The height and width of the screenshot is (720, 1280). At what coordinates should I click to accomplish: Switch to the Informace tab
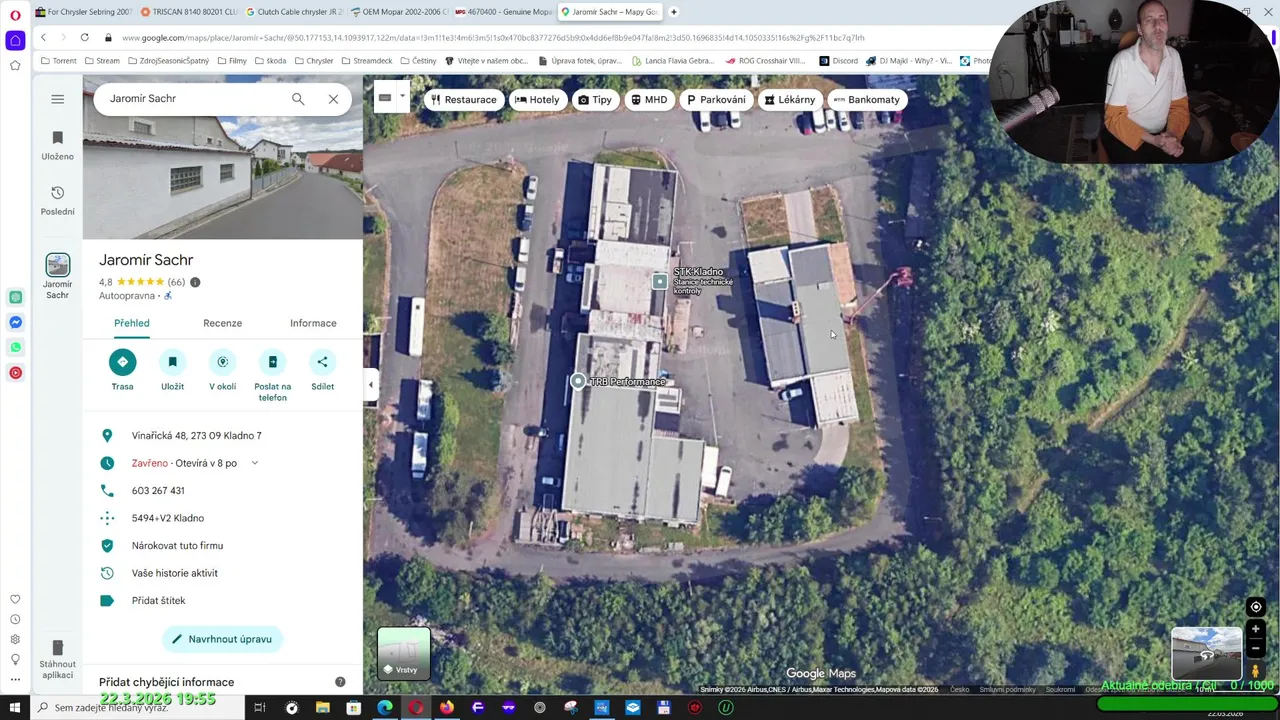[x=313, y=323]
